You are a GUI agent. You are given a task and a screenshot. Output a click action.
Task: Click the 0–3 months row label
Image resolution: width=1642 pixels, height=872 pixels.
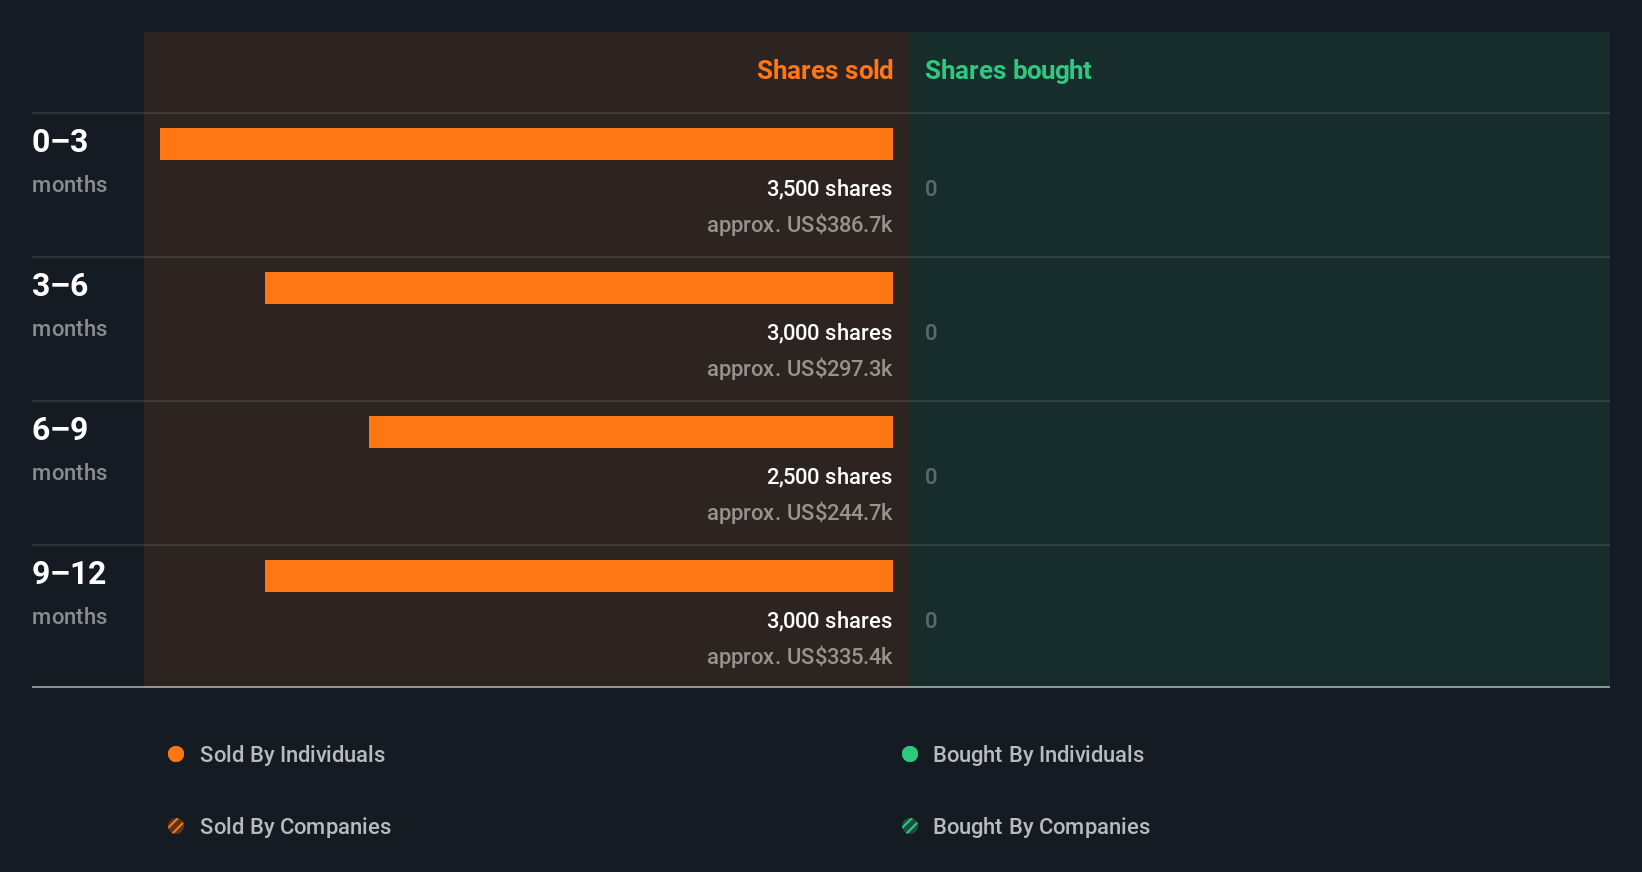pos(69,160)
